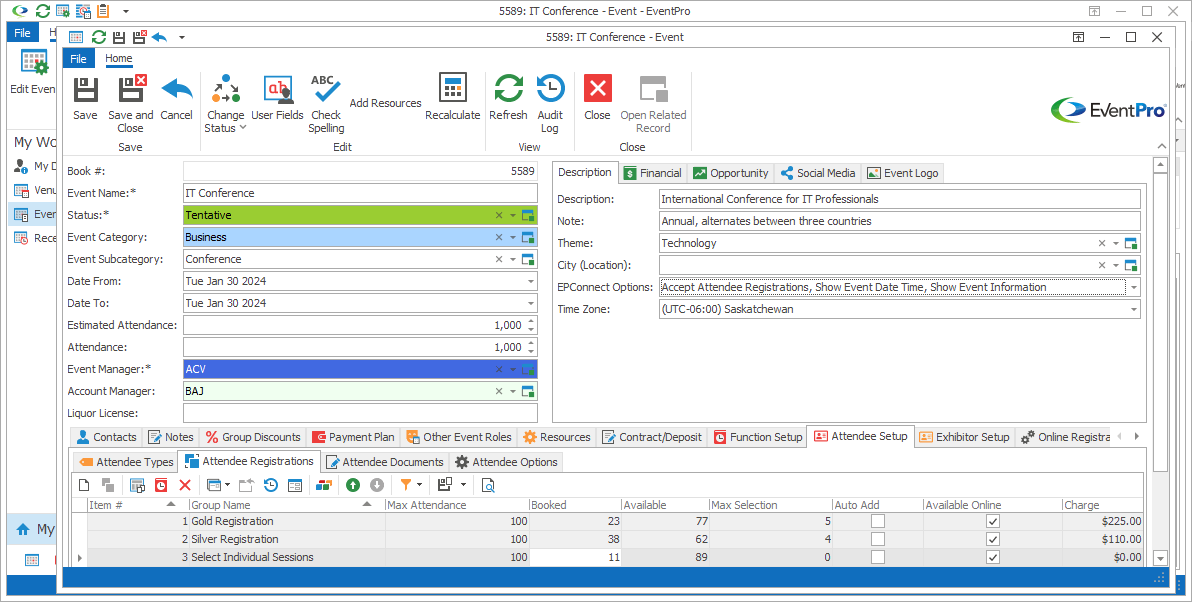
Task: Click Add Resources button
Action: (x=385, y=103)
